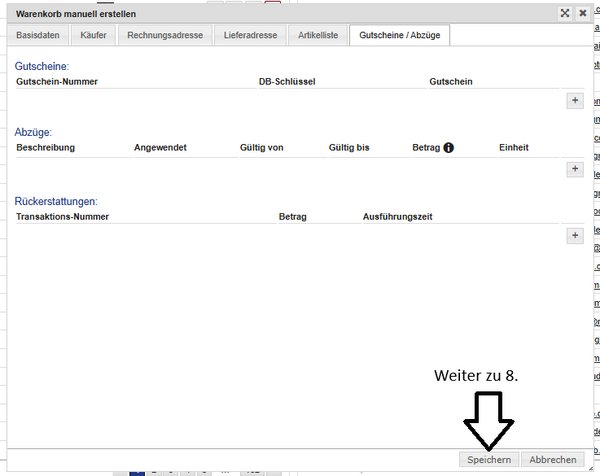600x476 pixels.
Task: Click the Rückerstattungen: section heading
Action: [56, 201]
